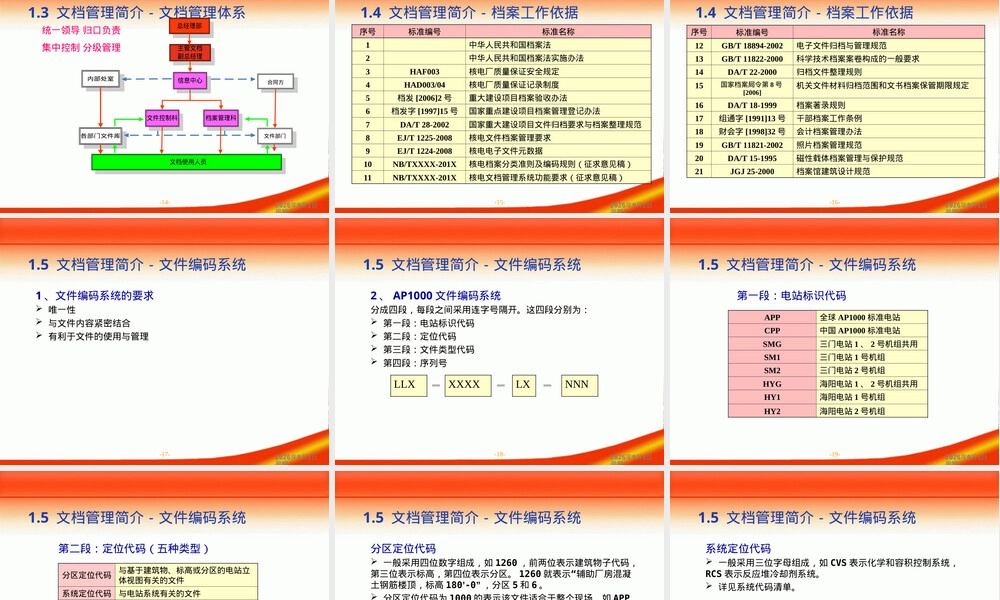Open the slide titled 文件编码系统的要求
The image size is (1000, 600).
pos(164,341)
